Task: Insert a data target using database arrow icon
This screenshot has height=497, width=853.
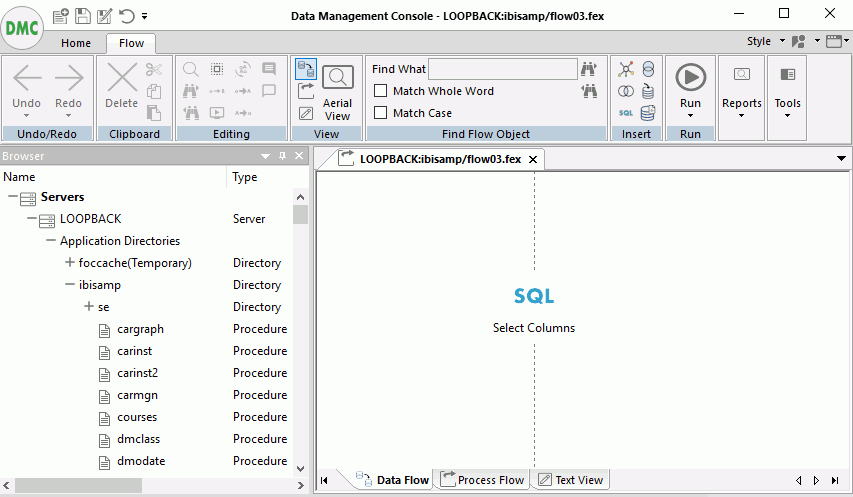Action: tap(648, 91)
